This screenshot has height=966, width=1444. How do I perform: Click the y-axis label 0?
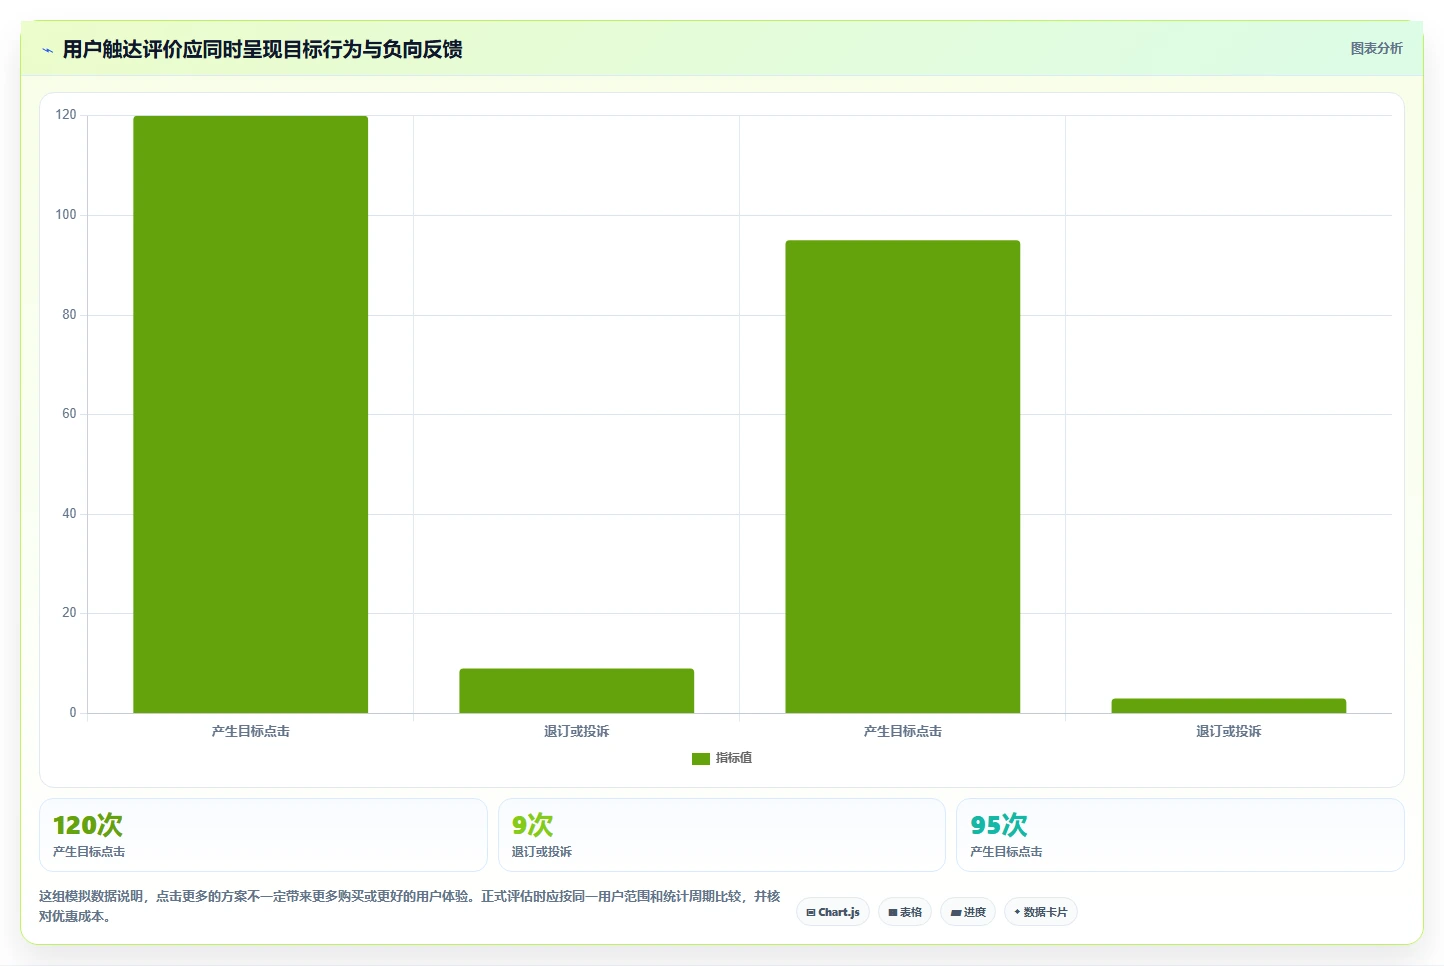point(73,713)
